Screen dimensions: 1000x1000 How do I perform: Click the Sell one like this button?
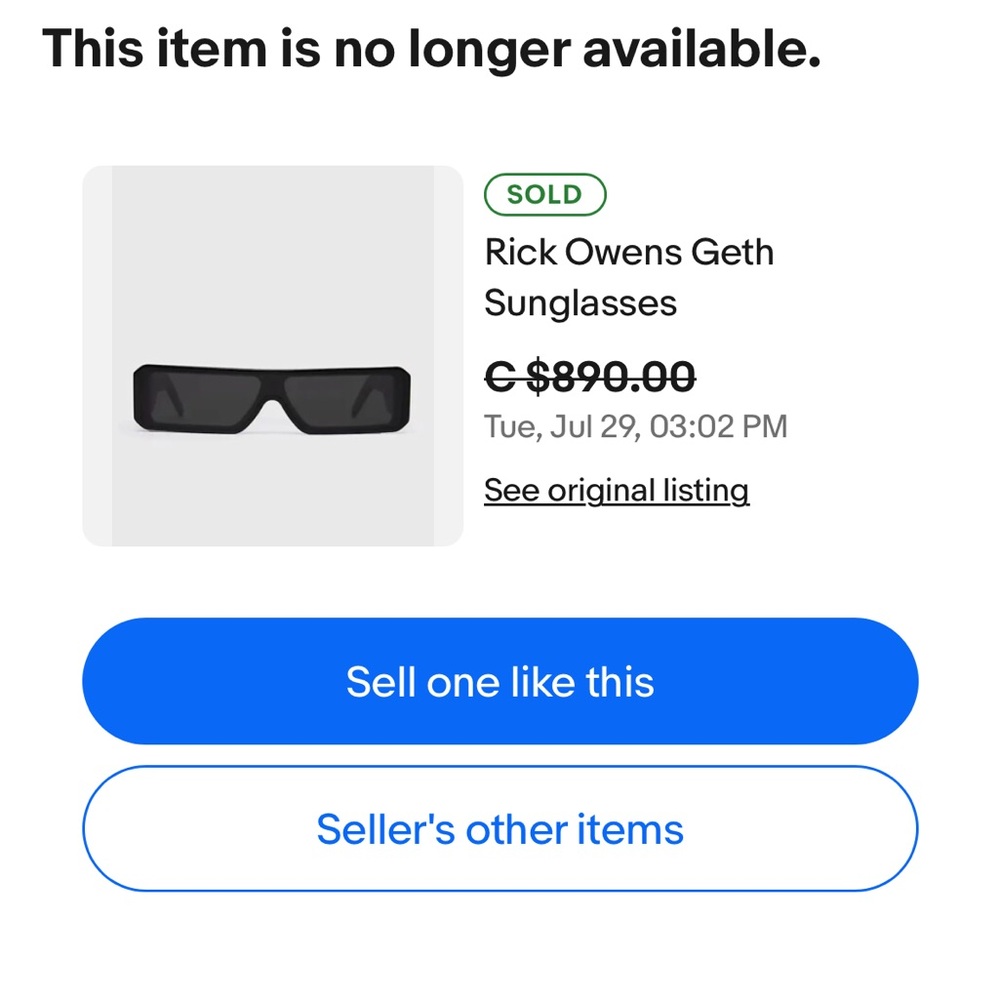point(500,681)
